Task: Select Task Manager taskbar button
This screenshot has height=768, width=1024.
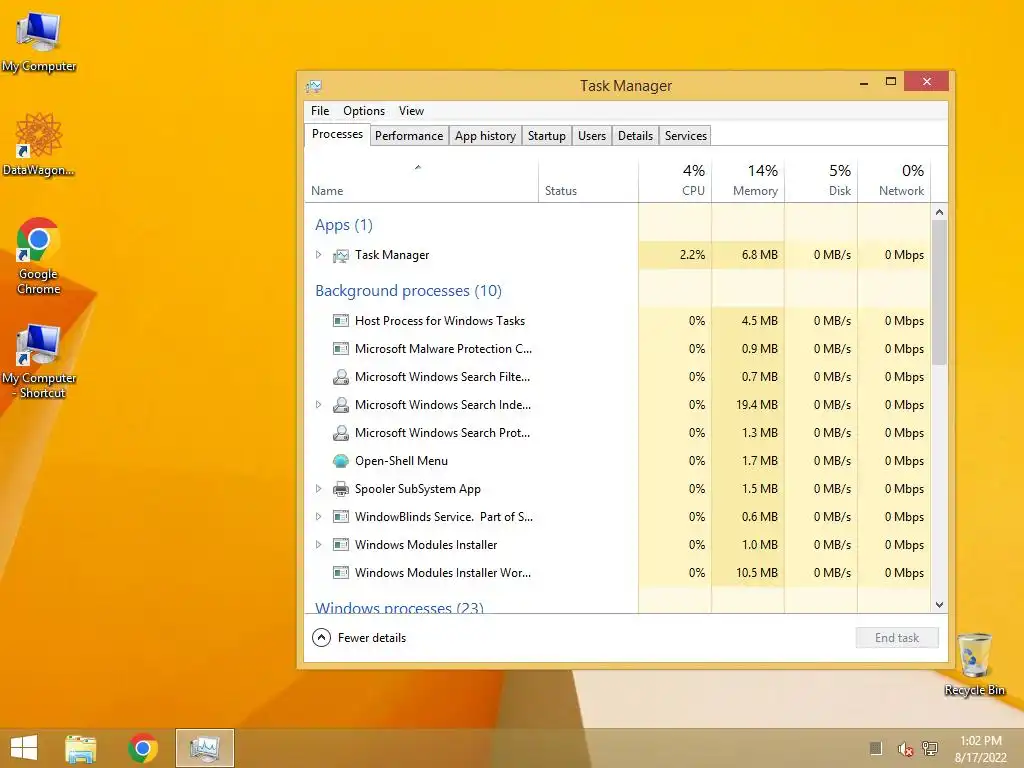Action: pos(204,748)
